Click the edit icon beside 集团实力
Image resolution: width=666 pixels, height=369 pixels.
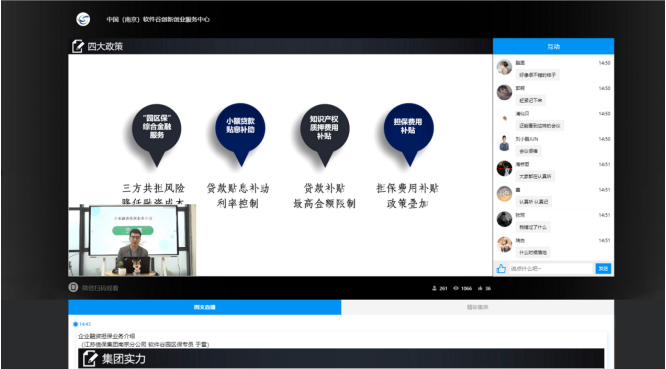pos(90,359)
